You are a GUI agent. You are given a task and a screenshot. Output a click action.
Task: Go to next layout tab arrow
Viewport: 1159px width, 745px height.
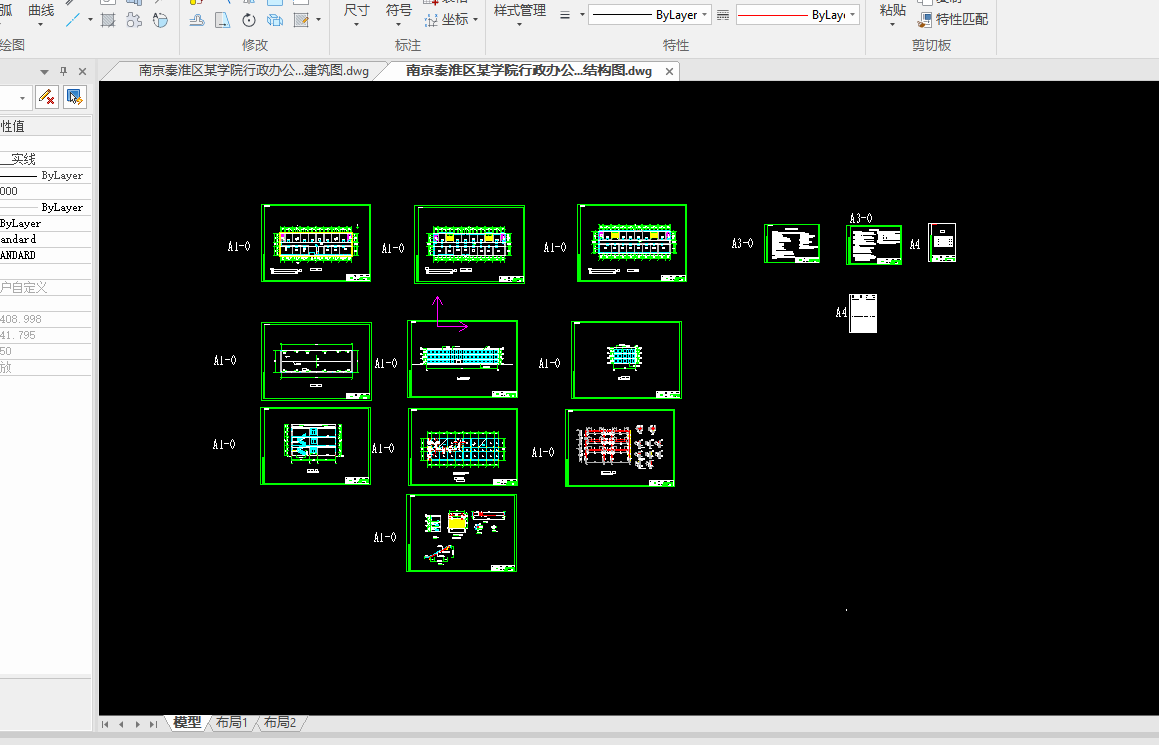(x=137, y=724)
